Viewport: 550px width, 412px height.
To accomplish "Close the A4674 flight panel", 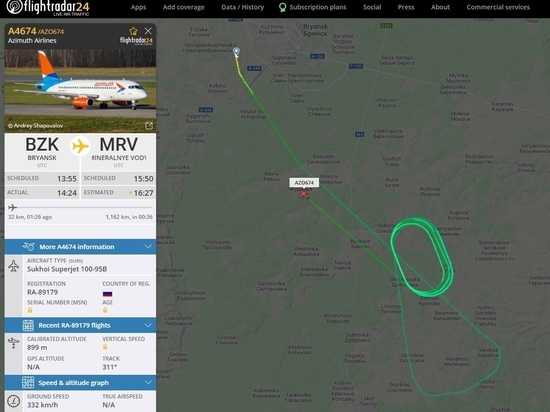I will point(148,31).
